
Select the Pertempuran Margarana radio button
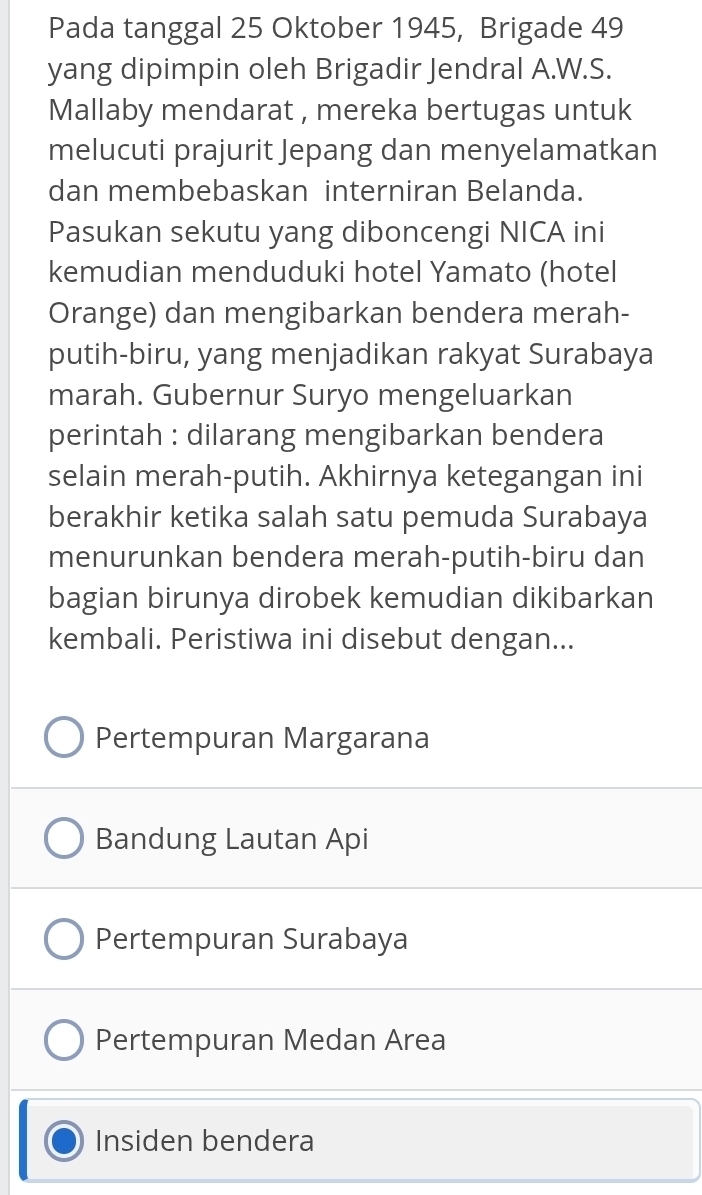[x=64, y=738]
